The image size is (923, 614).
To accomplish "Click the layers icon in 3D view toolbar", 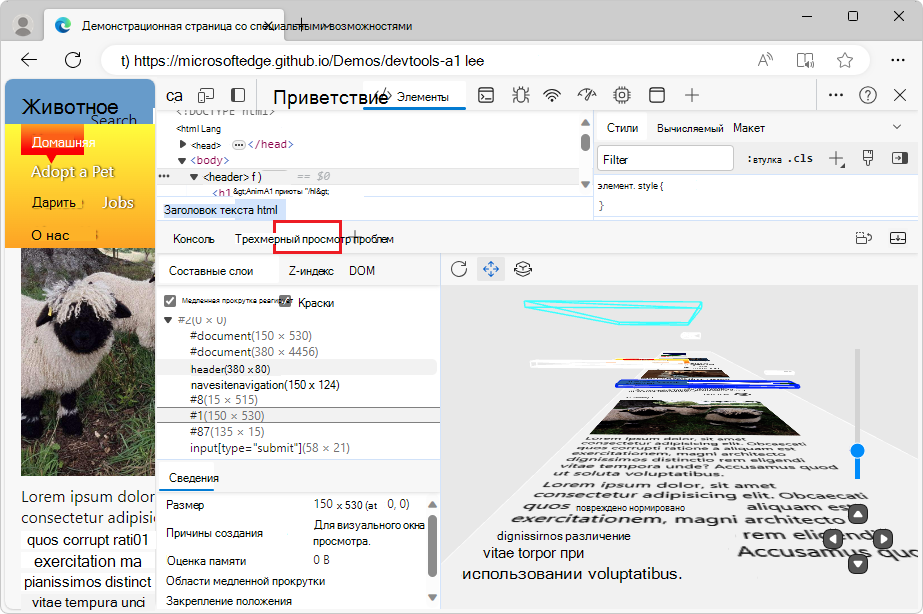I will click(523, 269).
